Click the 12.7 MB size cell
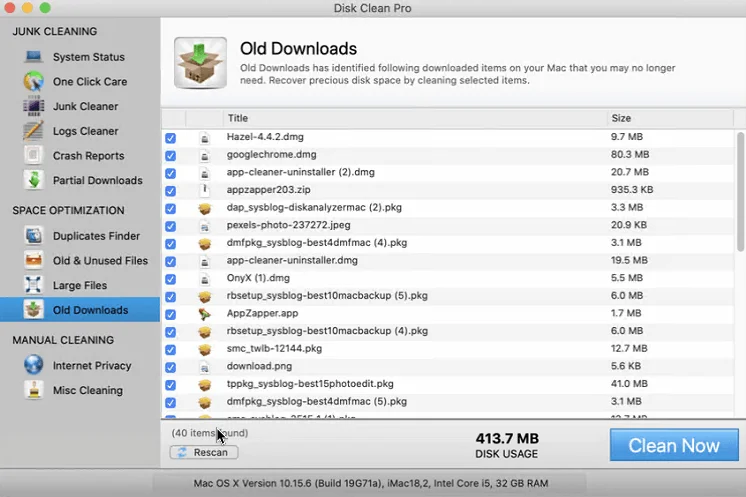Image resolution: width=746 pixels, height=497 pixels. click(x=629, y=349)
